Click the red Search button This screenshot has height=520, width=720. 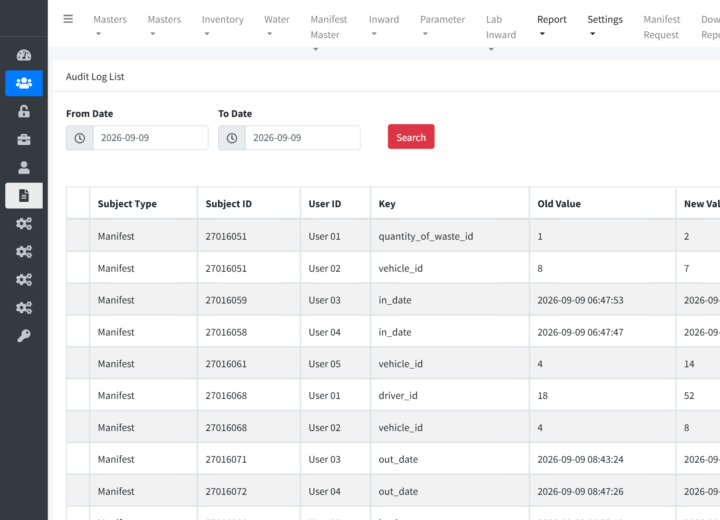tap(411, 137)
